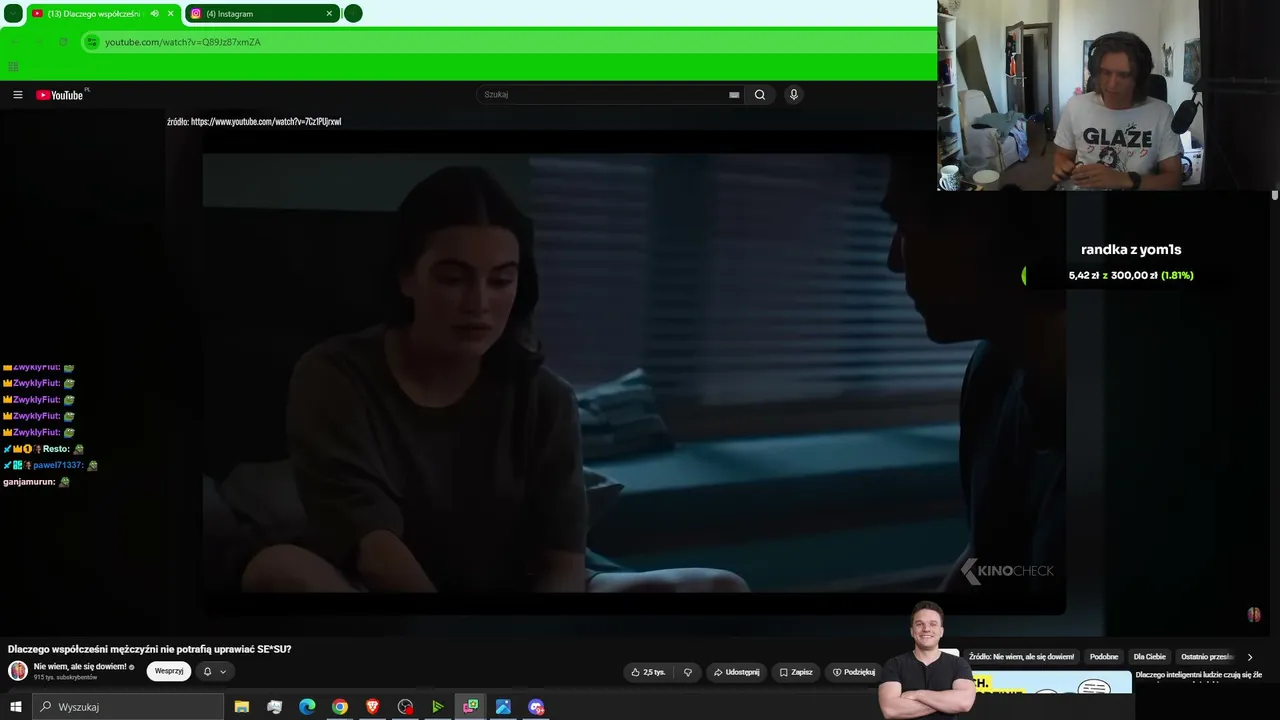The width and height of the screenshot is (1280, 720).
Task: Open recommended video Dlaczego inteligentni ludzie title
Action: [1199, 675]
